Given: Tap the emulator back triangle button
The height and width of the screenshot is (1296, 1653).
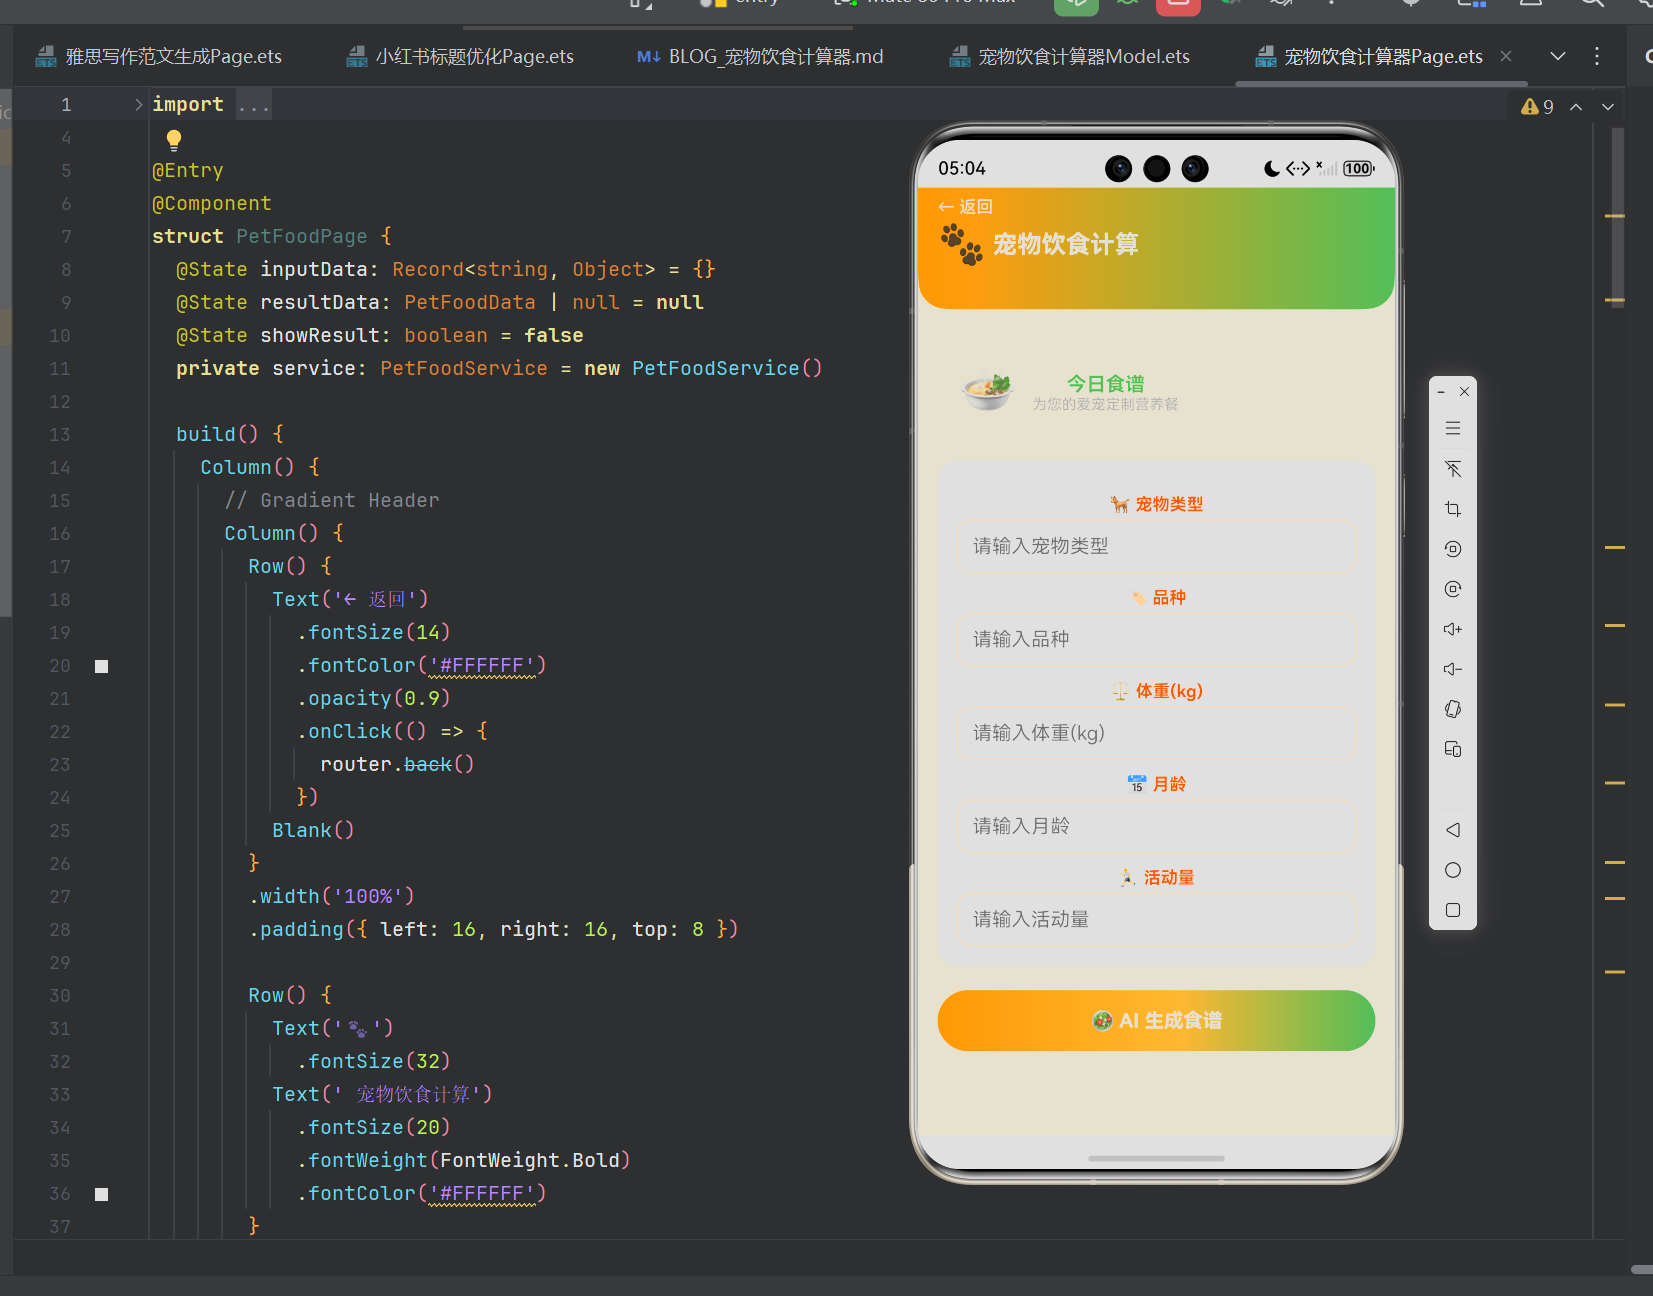Looking at the screenshot, I should [x=1453, y=830].
